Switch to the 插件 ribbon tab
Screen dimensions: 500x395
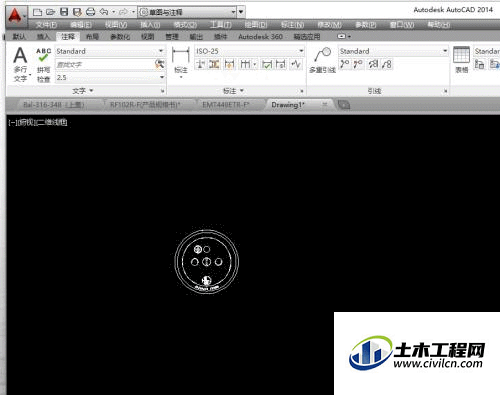point(220,37)
